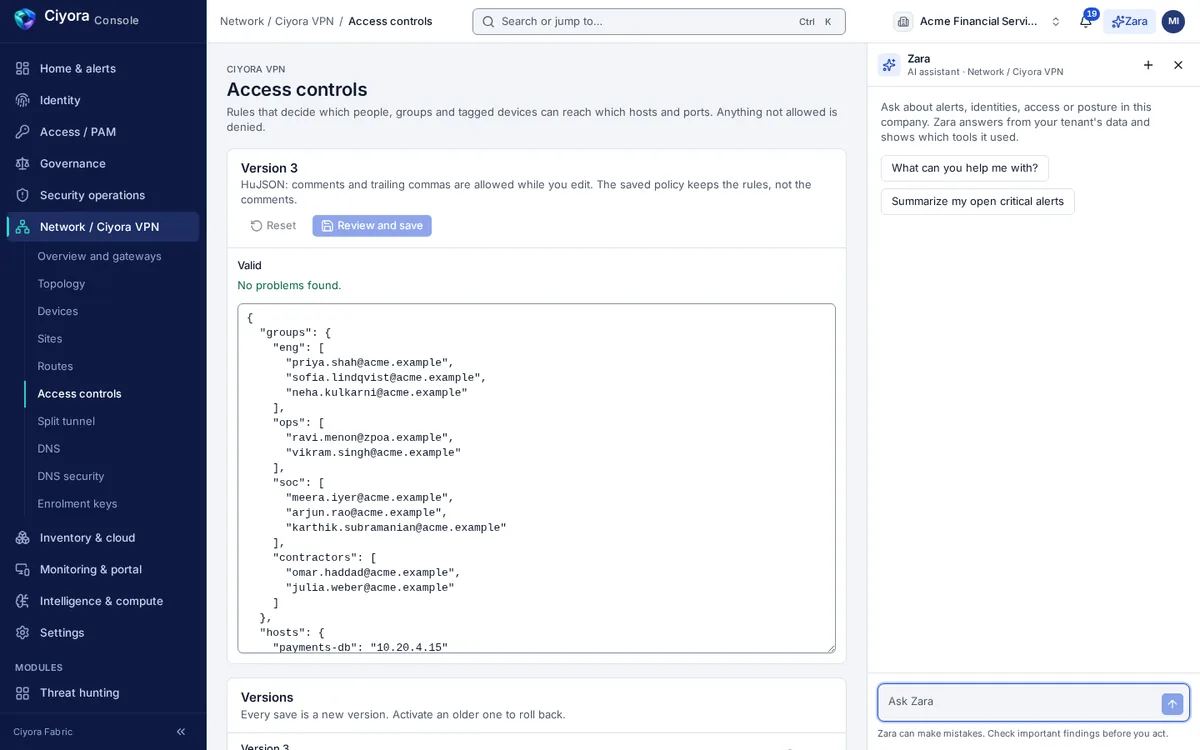Image resolution: width=1200 pixels, height=750 pixels.
Task: Start a new Zara chat with plus icon
Action: point(1148,65)
